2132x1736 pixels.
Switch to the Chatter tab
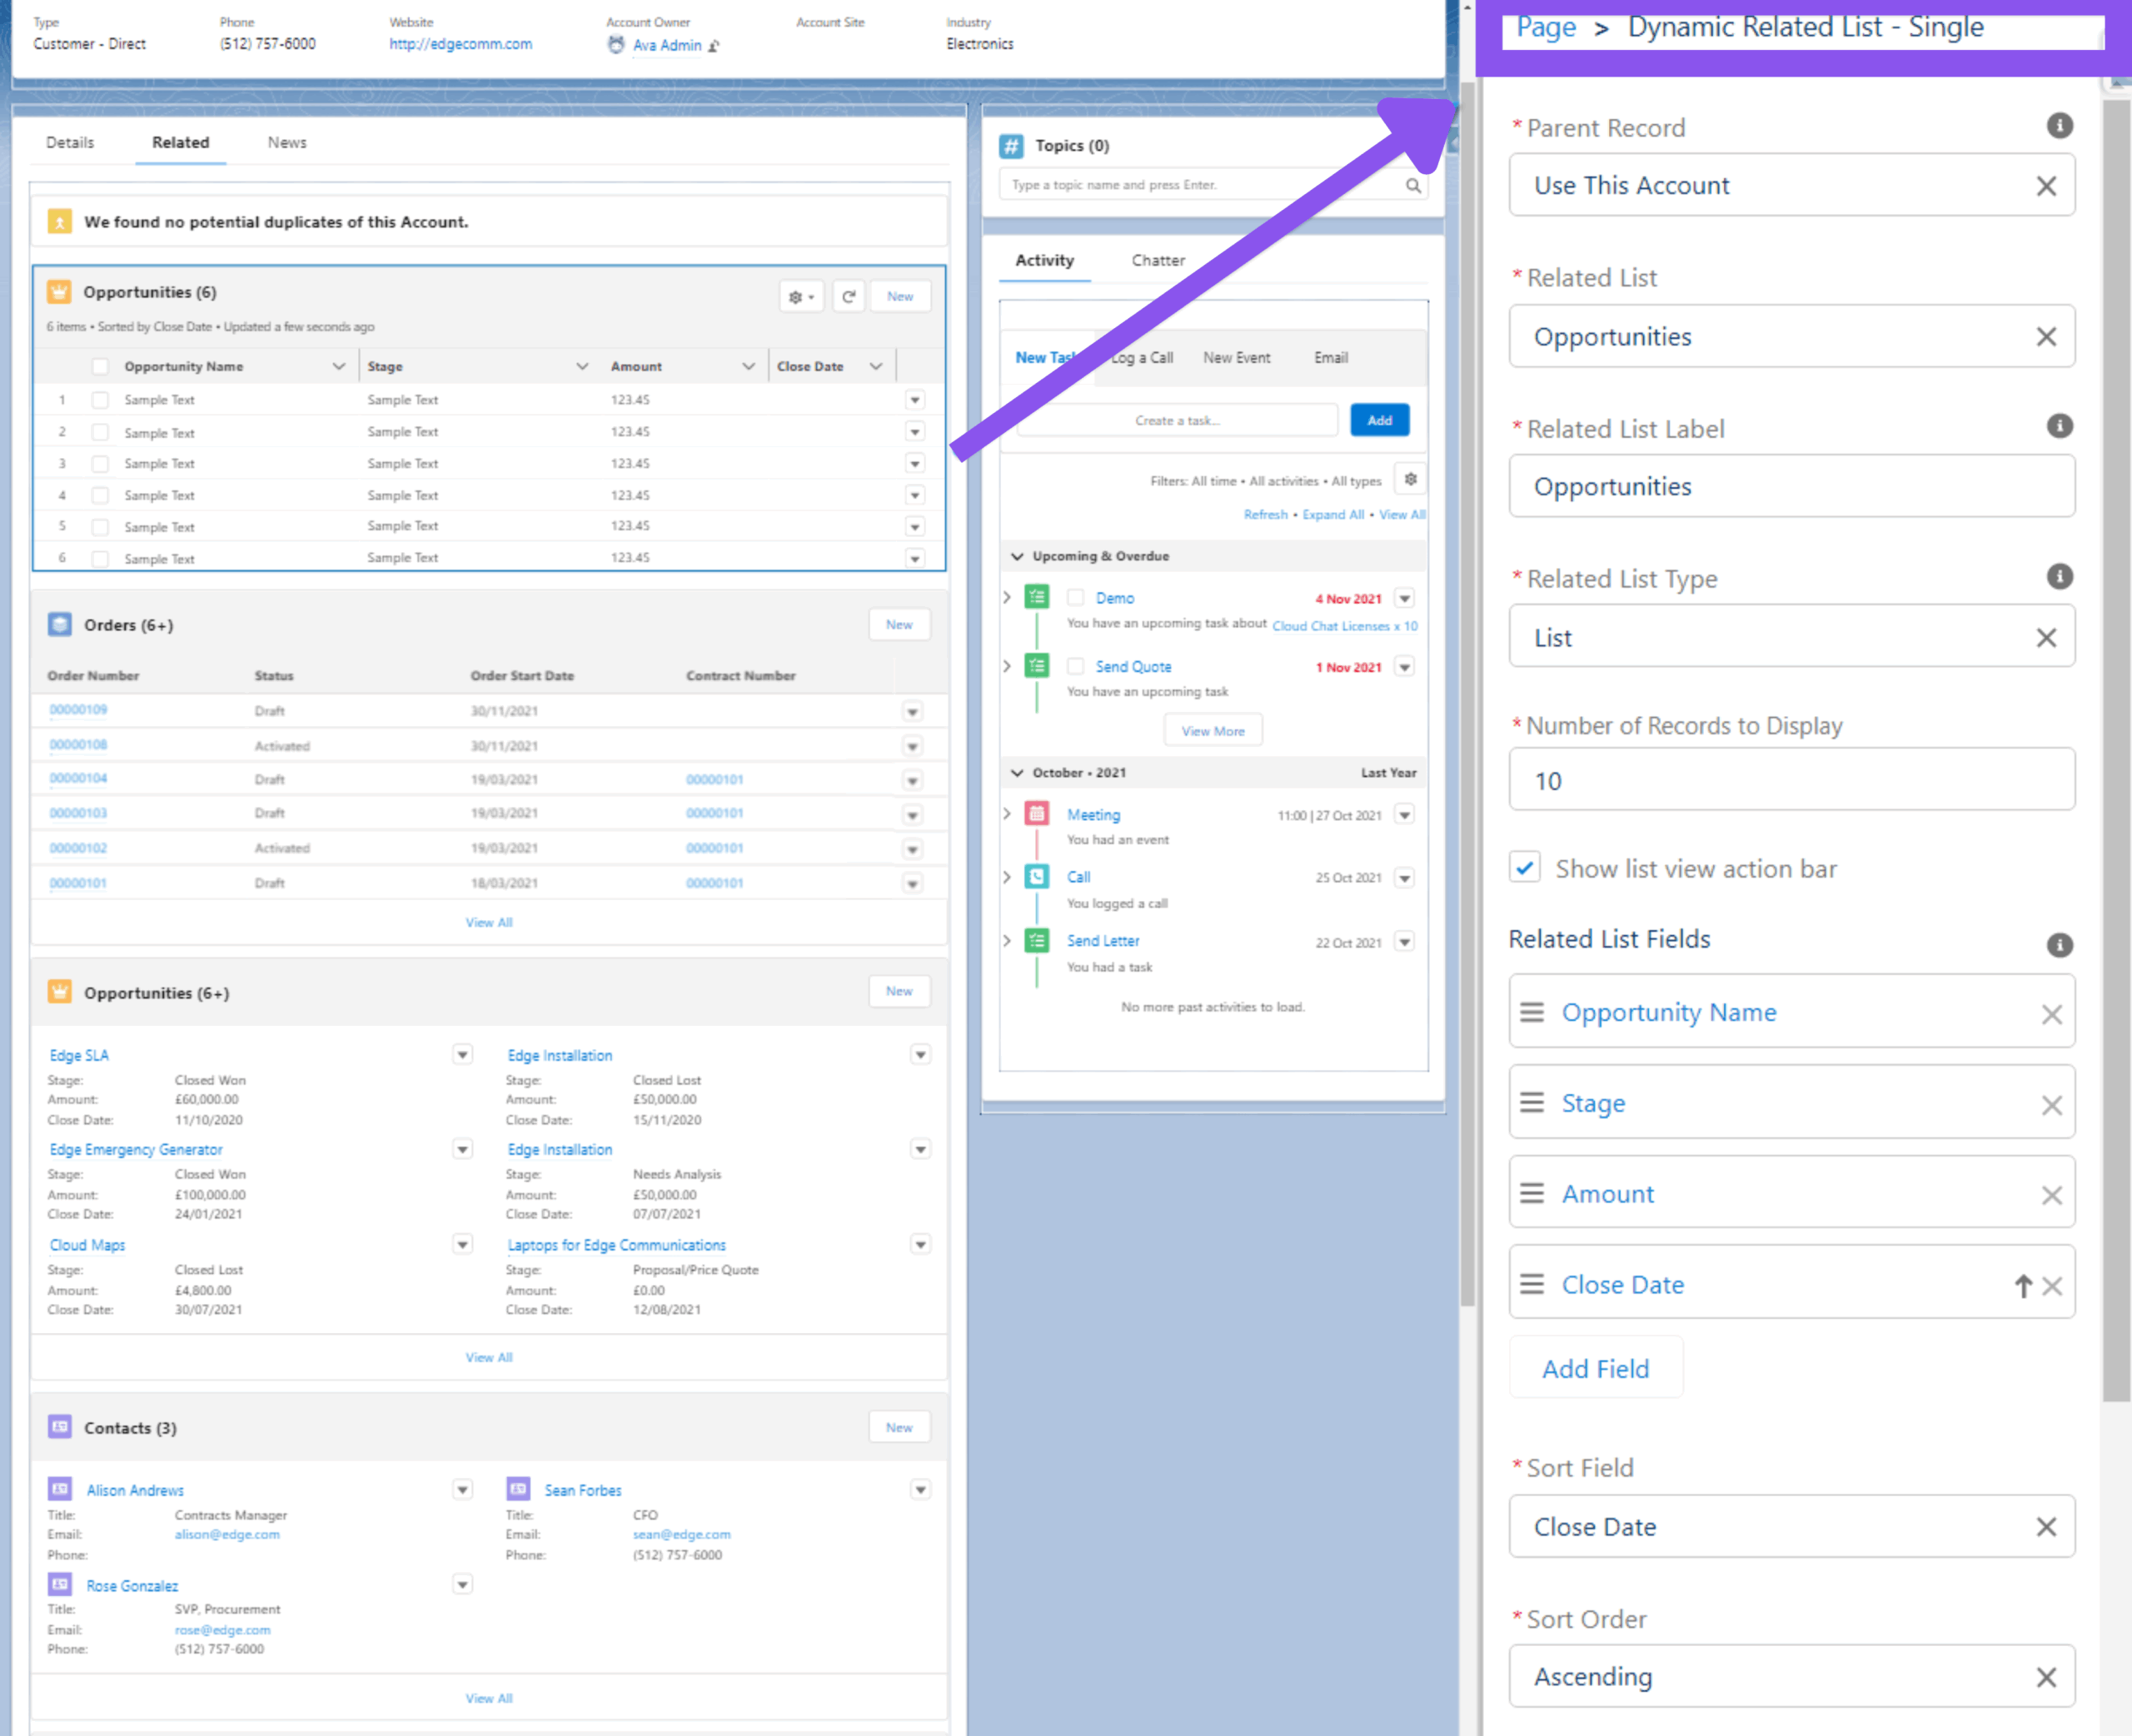pyautogui.click(x=1157, y=260)
